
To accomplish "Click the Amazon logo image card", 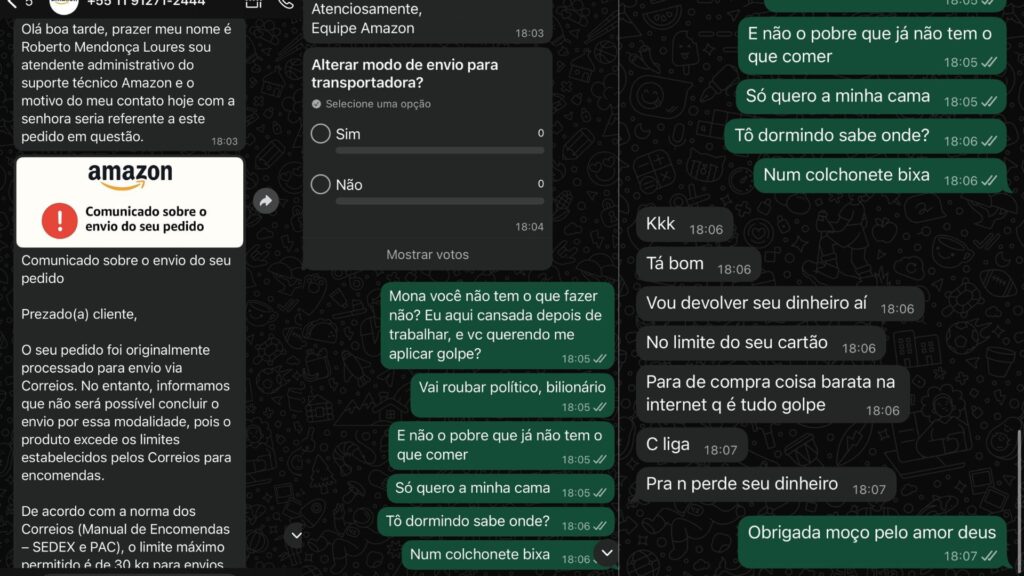I will click(x=130, y=202).
